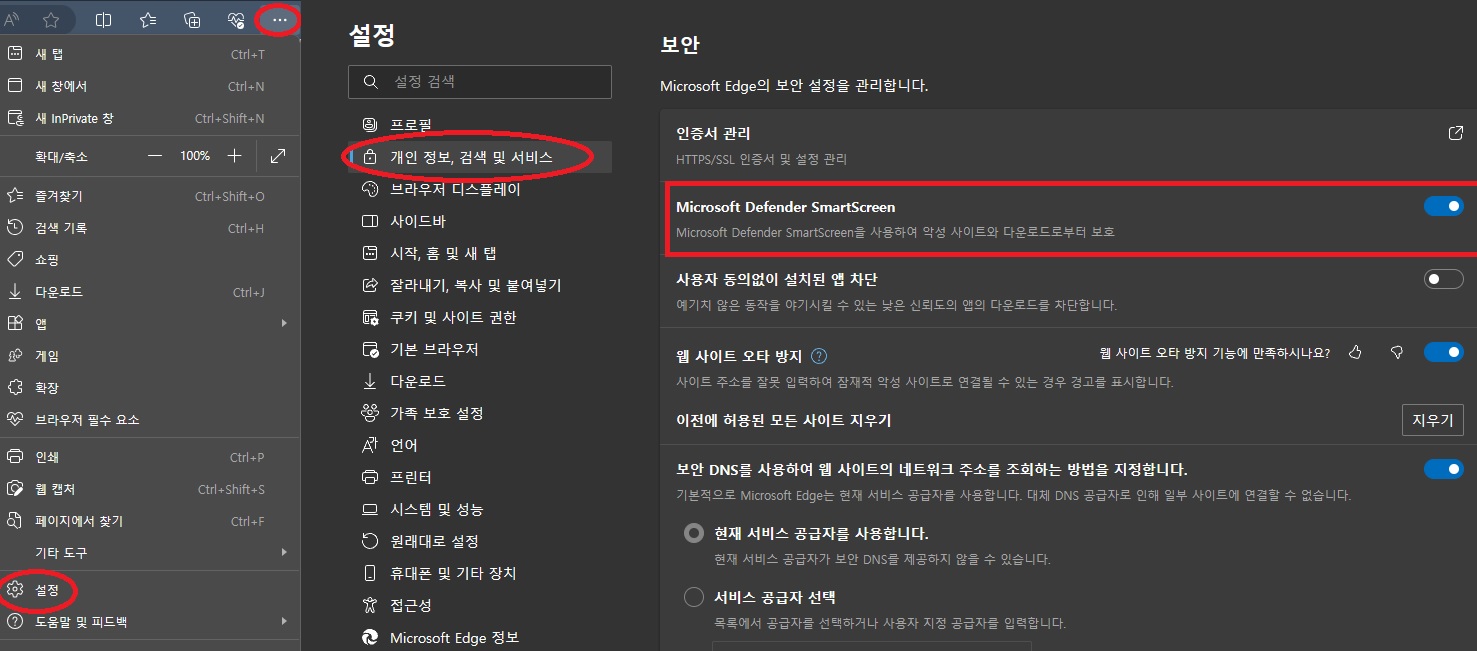Screen dimensions: 1477x651
Task: Toggle 보안 DNS switch
Action: coord(1443,469)
